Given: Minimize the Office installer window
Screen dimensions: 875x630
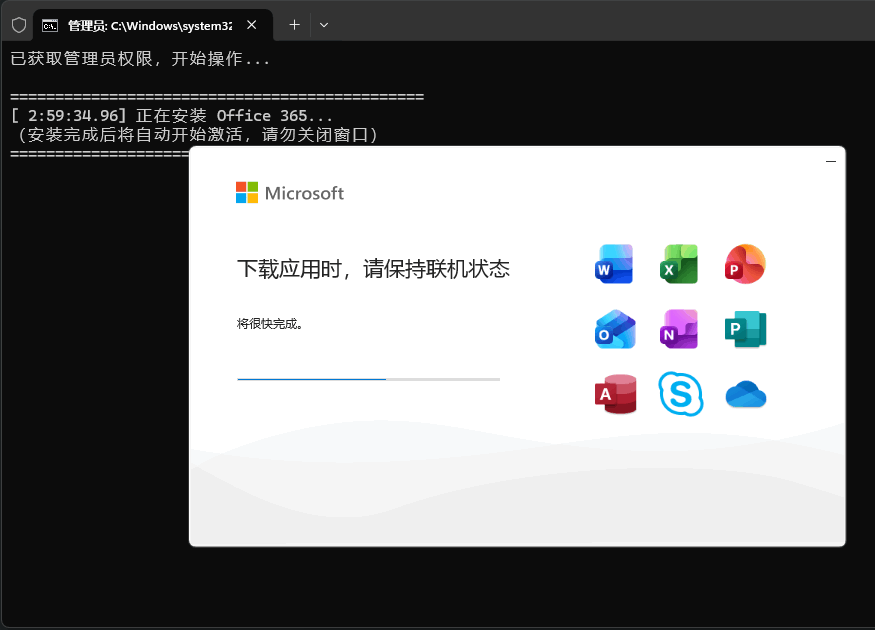Looking at the screenshot, I should 830,161.
